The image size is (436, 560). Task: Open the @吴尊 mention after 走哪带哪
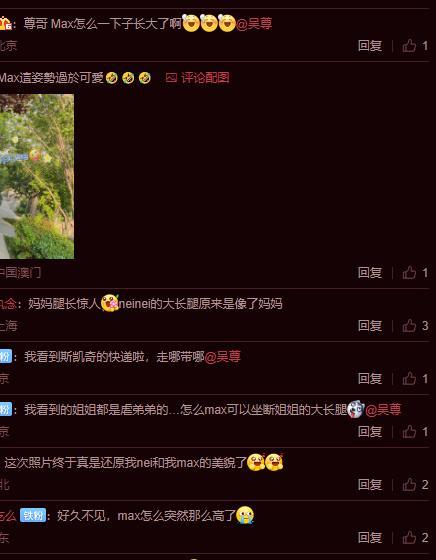click(222, 357)
